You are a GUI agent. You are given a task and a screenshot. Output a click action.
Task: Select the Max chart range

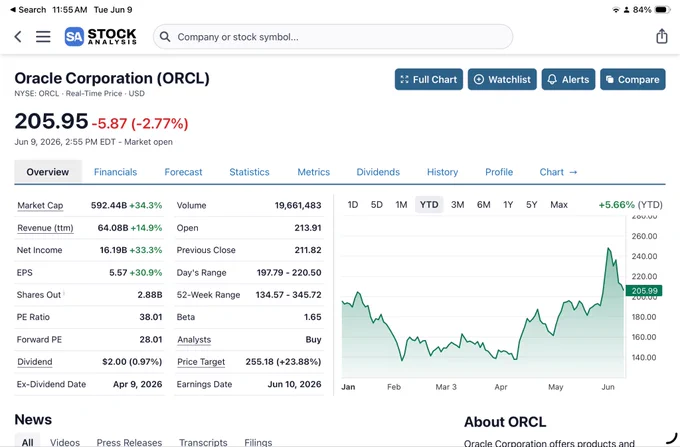(x=559, y=205)
